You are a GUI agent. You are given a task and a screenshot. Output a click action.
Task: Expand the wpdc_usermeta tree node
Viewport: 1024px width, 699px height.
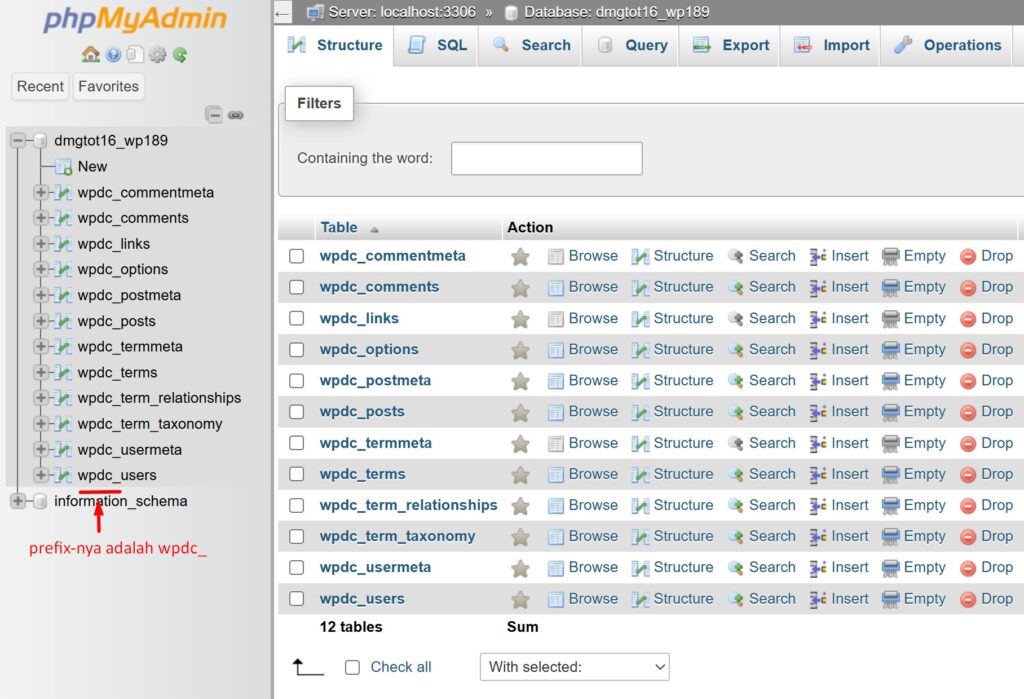[41, 449]
